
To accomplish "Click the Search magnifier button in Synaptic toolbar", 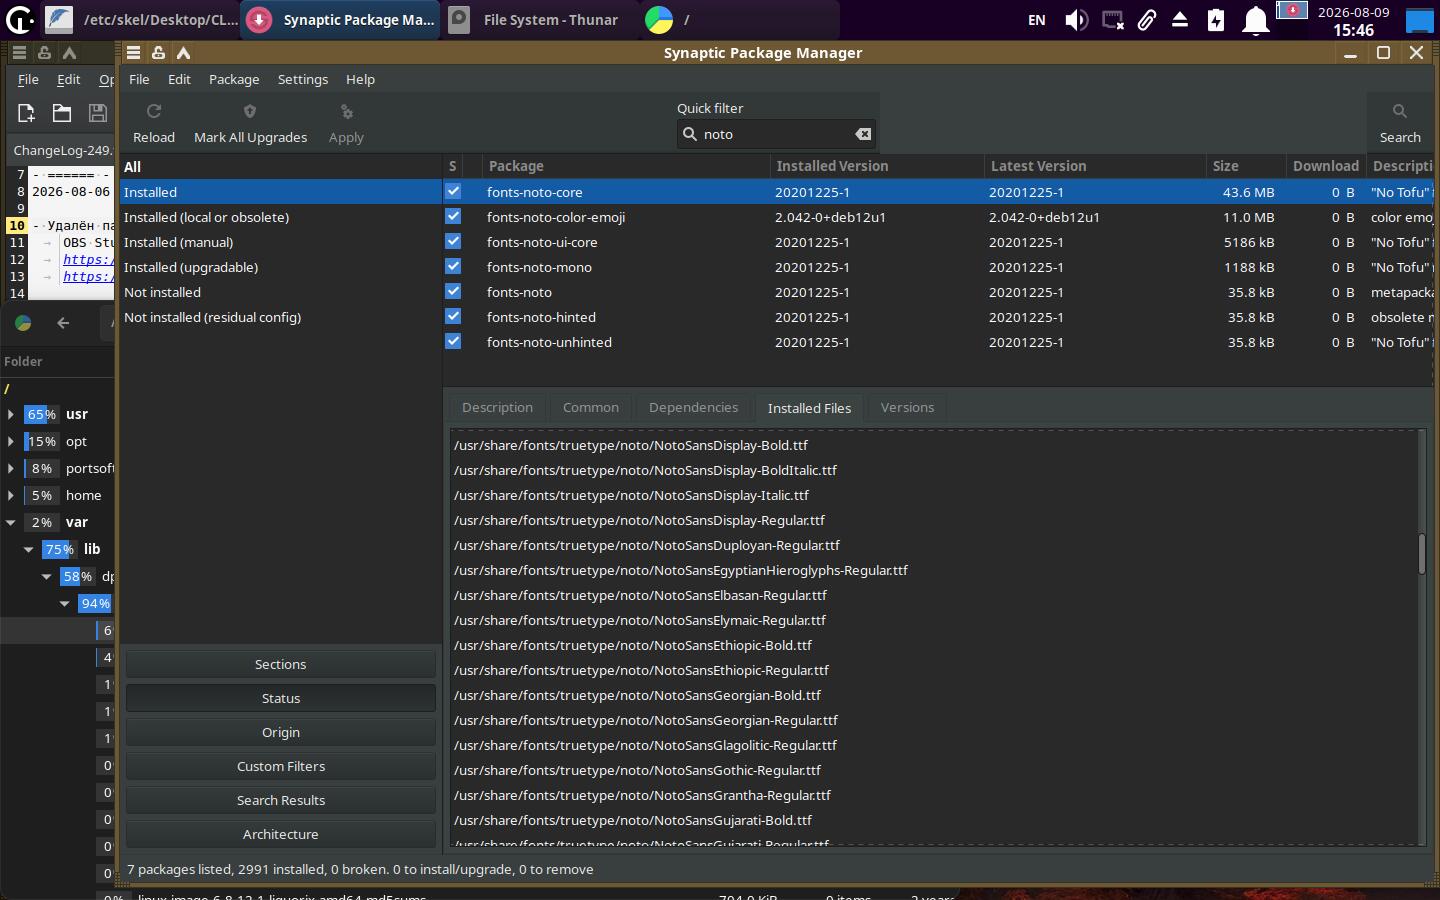I will pyautogui.click(x=1400, y=124).
